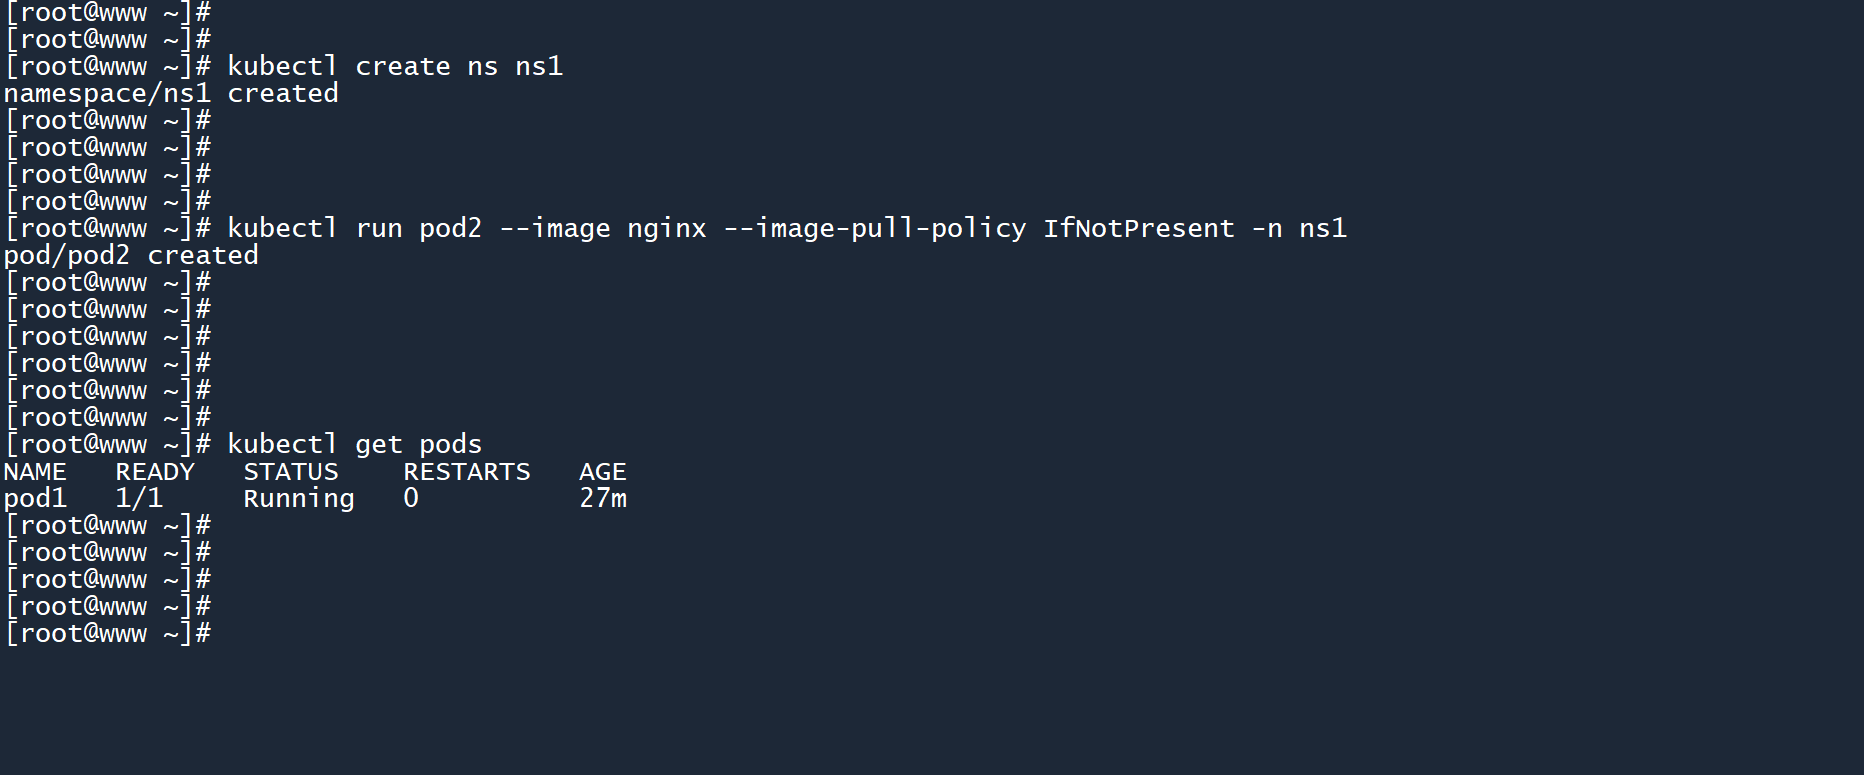This screenshot has width=1864, height=775.
Task: Click the 'namespace/ns1 created' output line
Action: click(171, 94)
